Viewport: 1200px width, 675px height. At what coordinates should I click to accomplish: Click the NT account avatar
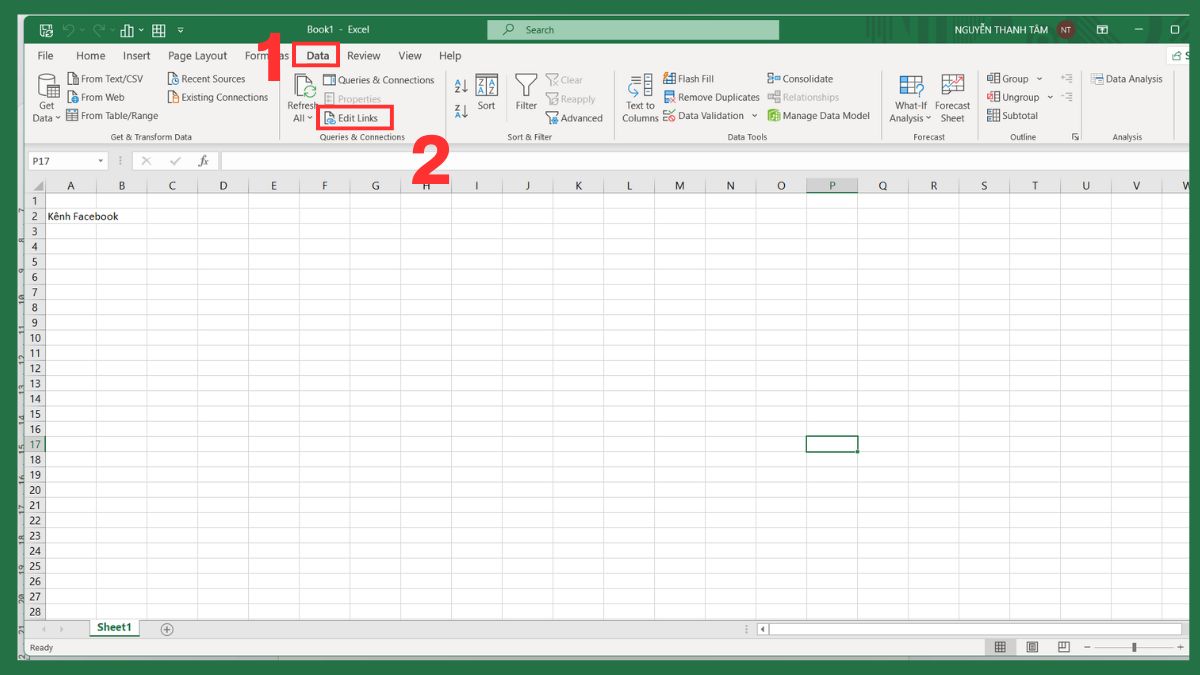click(x=1066, y=30)
